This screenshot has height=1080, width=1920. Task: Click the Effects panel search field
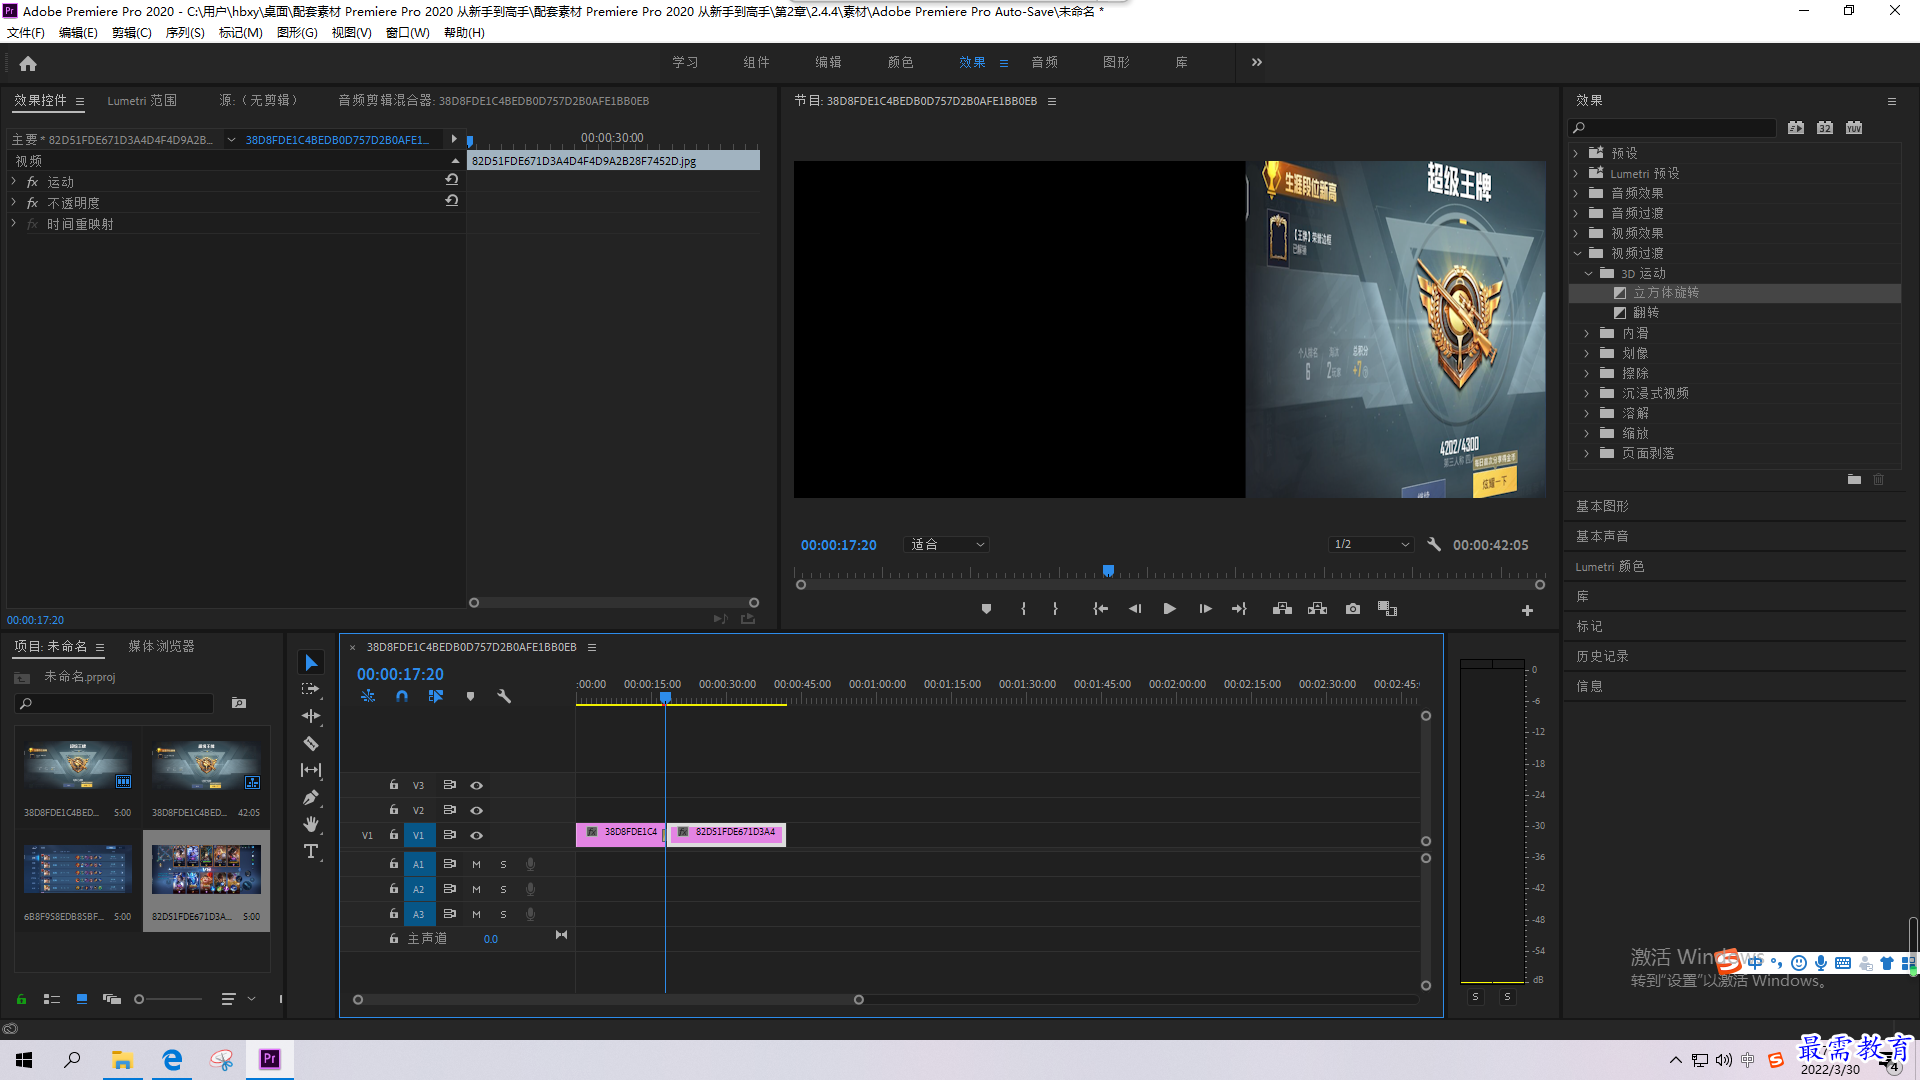(1674, 128)
